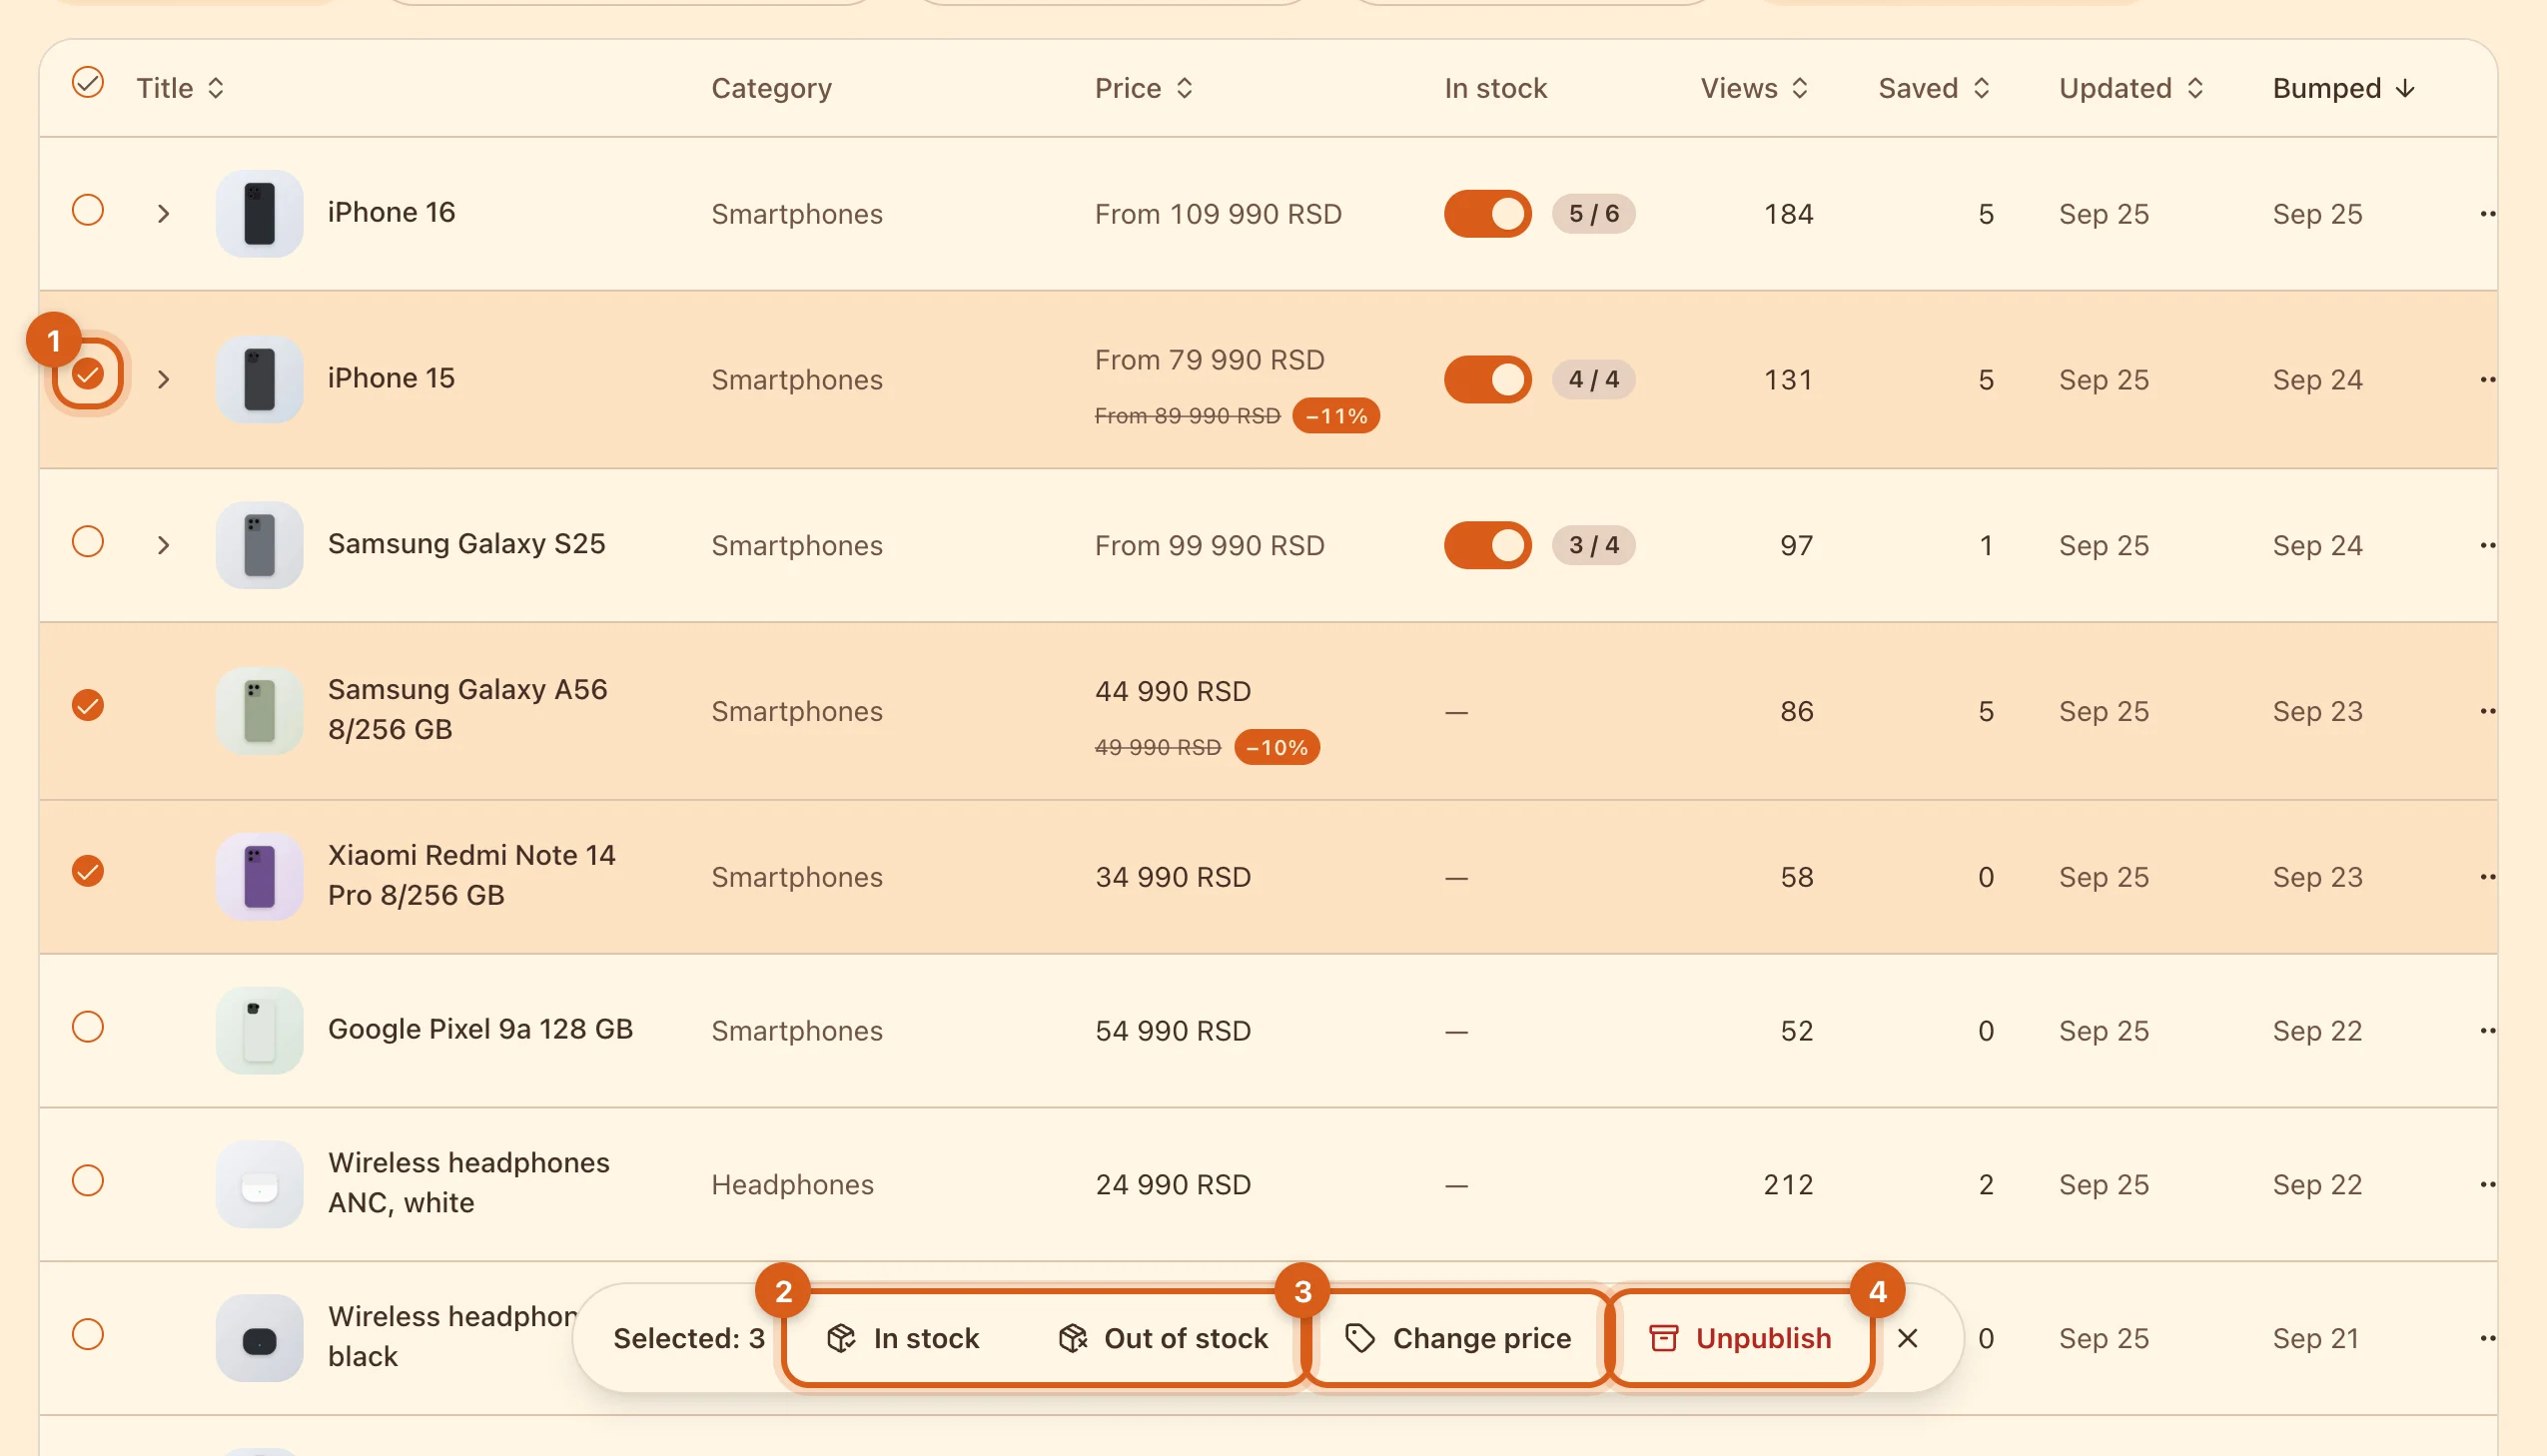Click the iPhone 15 product thumbnail

click(260, 380)
